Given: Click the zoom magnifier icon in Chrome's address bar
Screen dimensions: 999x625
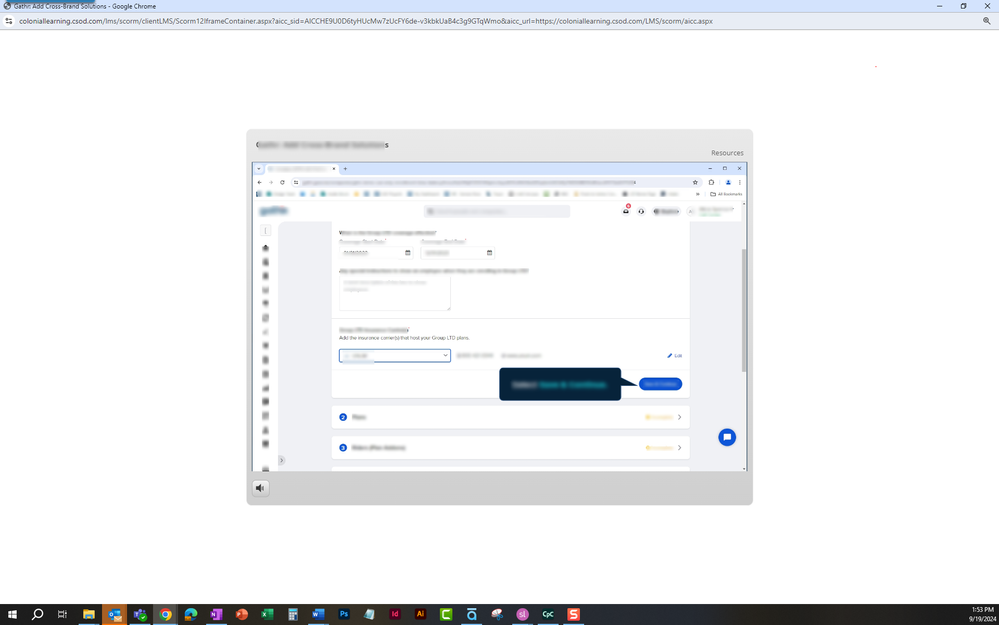Looking at the screenshot, I should pos(986,21).
